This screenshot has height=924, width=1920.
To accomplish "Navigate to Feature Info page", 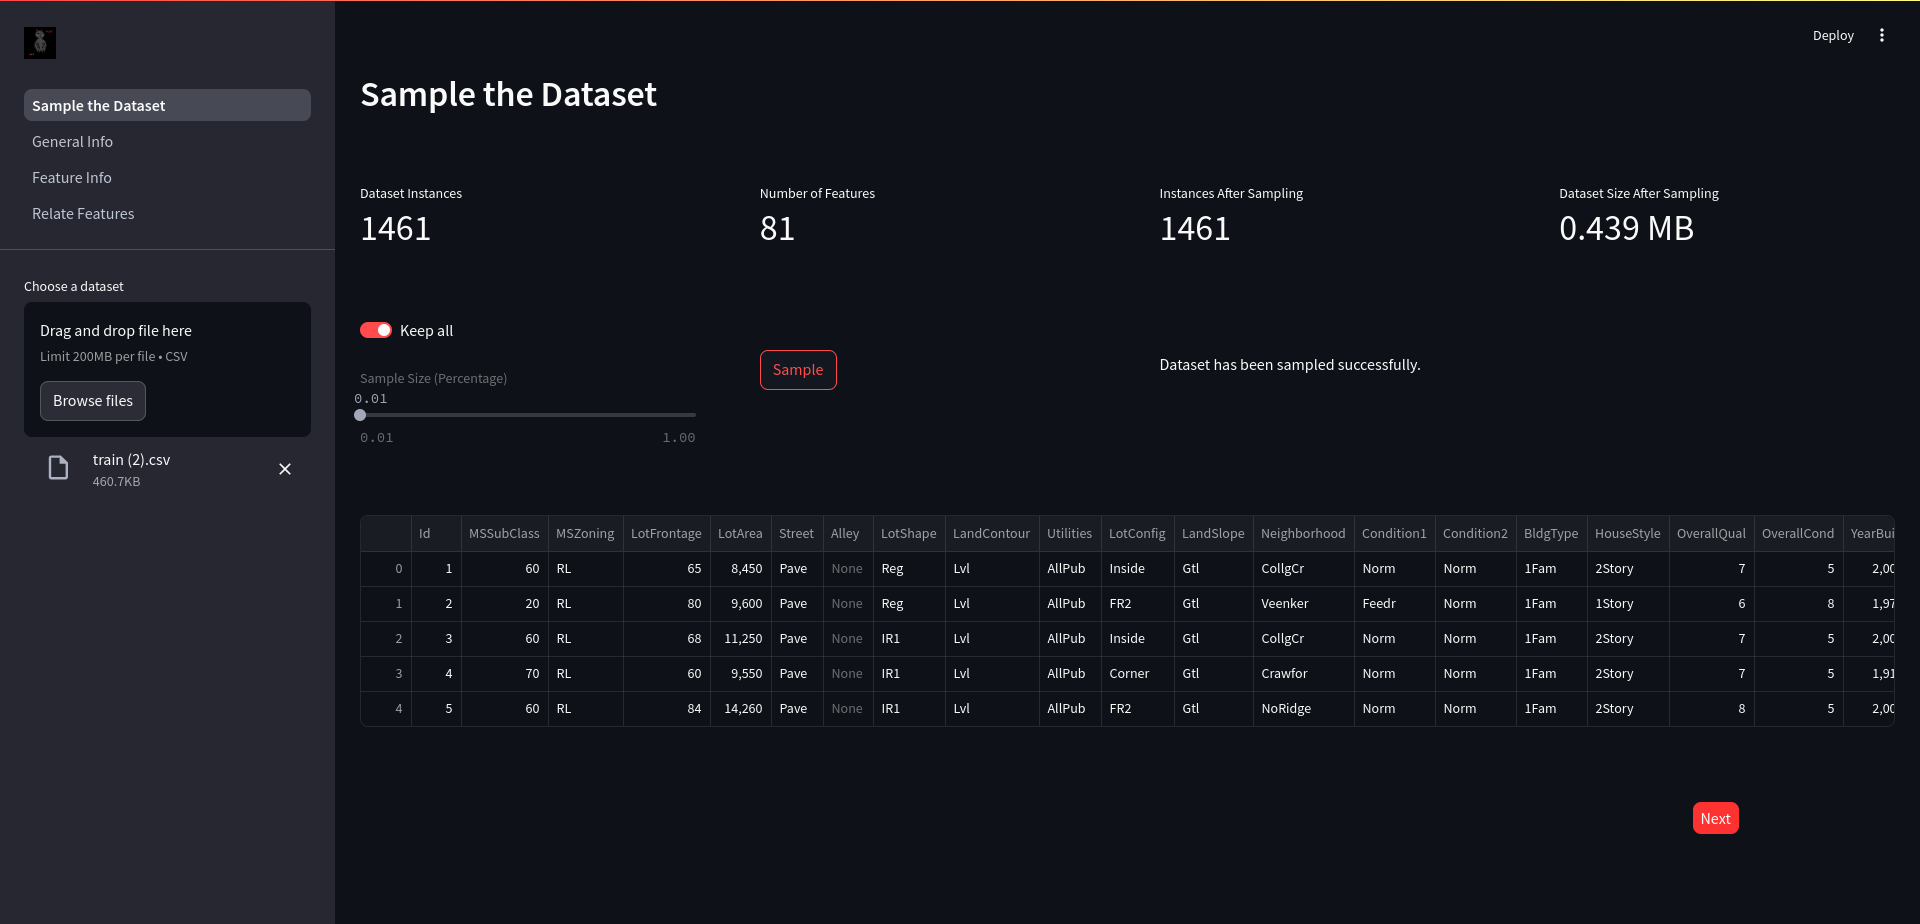I will click(167, 177).
